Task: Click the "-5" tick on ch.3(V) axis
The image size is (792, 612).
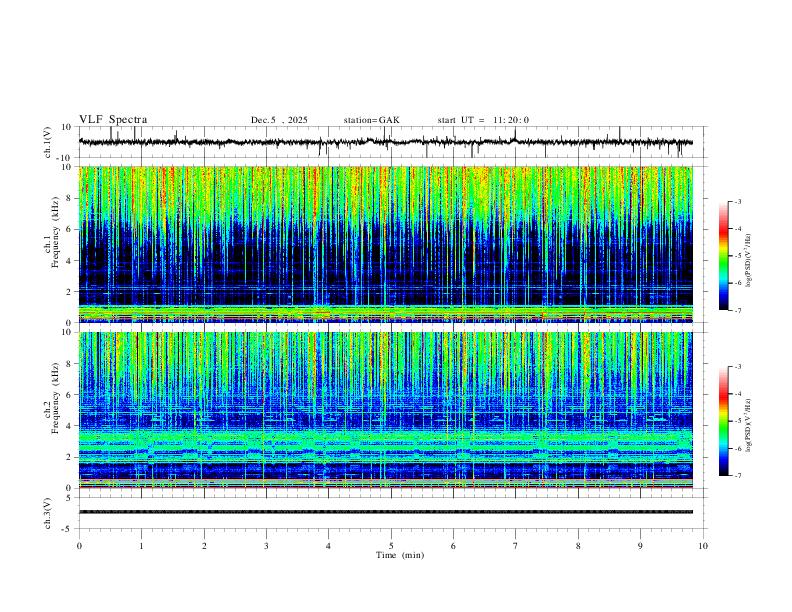Action: pyautogui.click(x=68, y=529)
